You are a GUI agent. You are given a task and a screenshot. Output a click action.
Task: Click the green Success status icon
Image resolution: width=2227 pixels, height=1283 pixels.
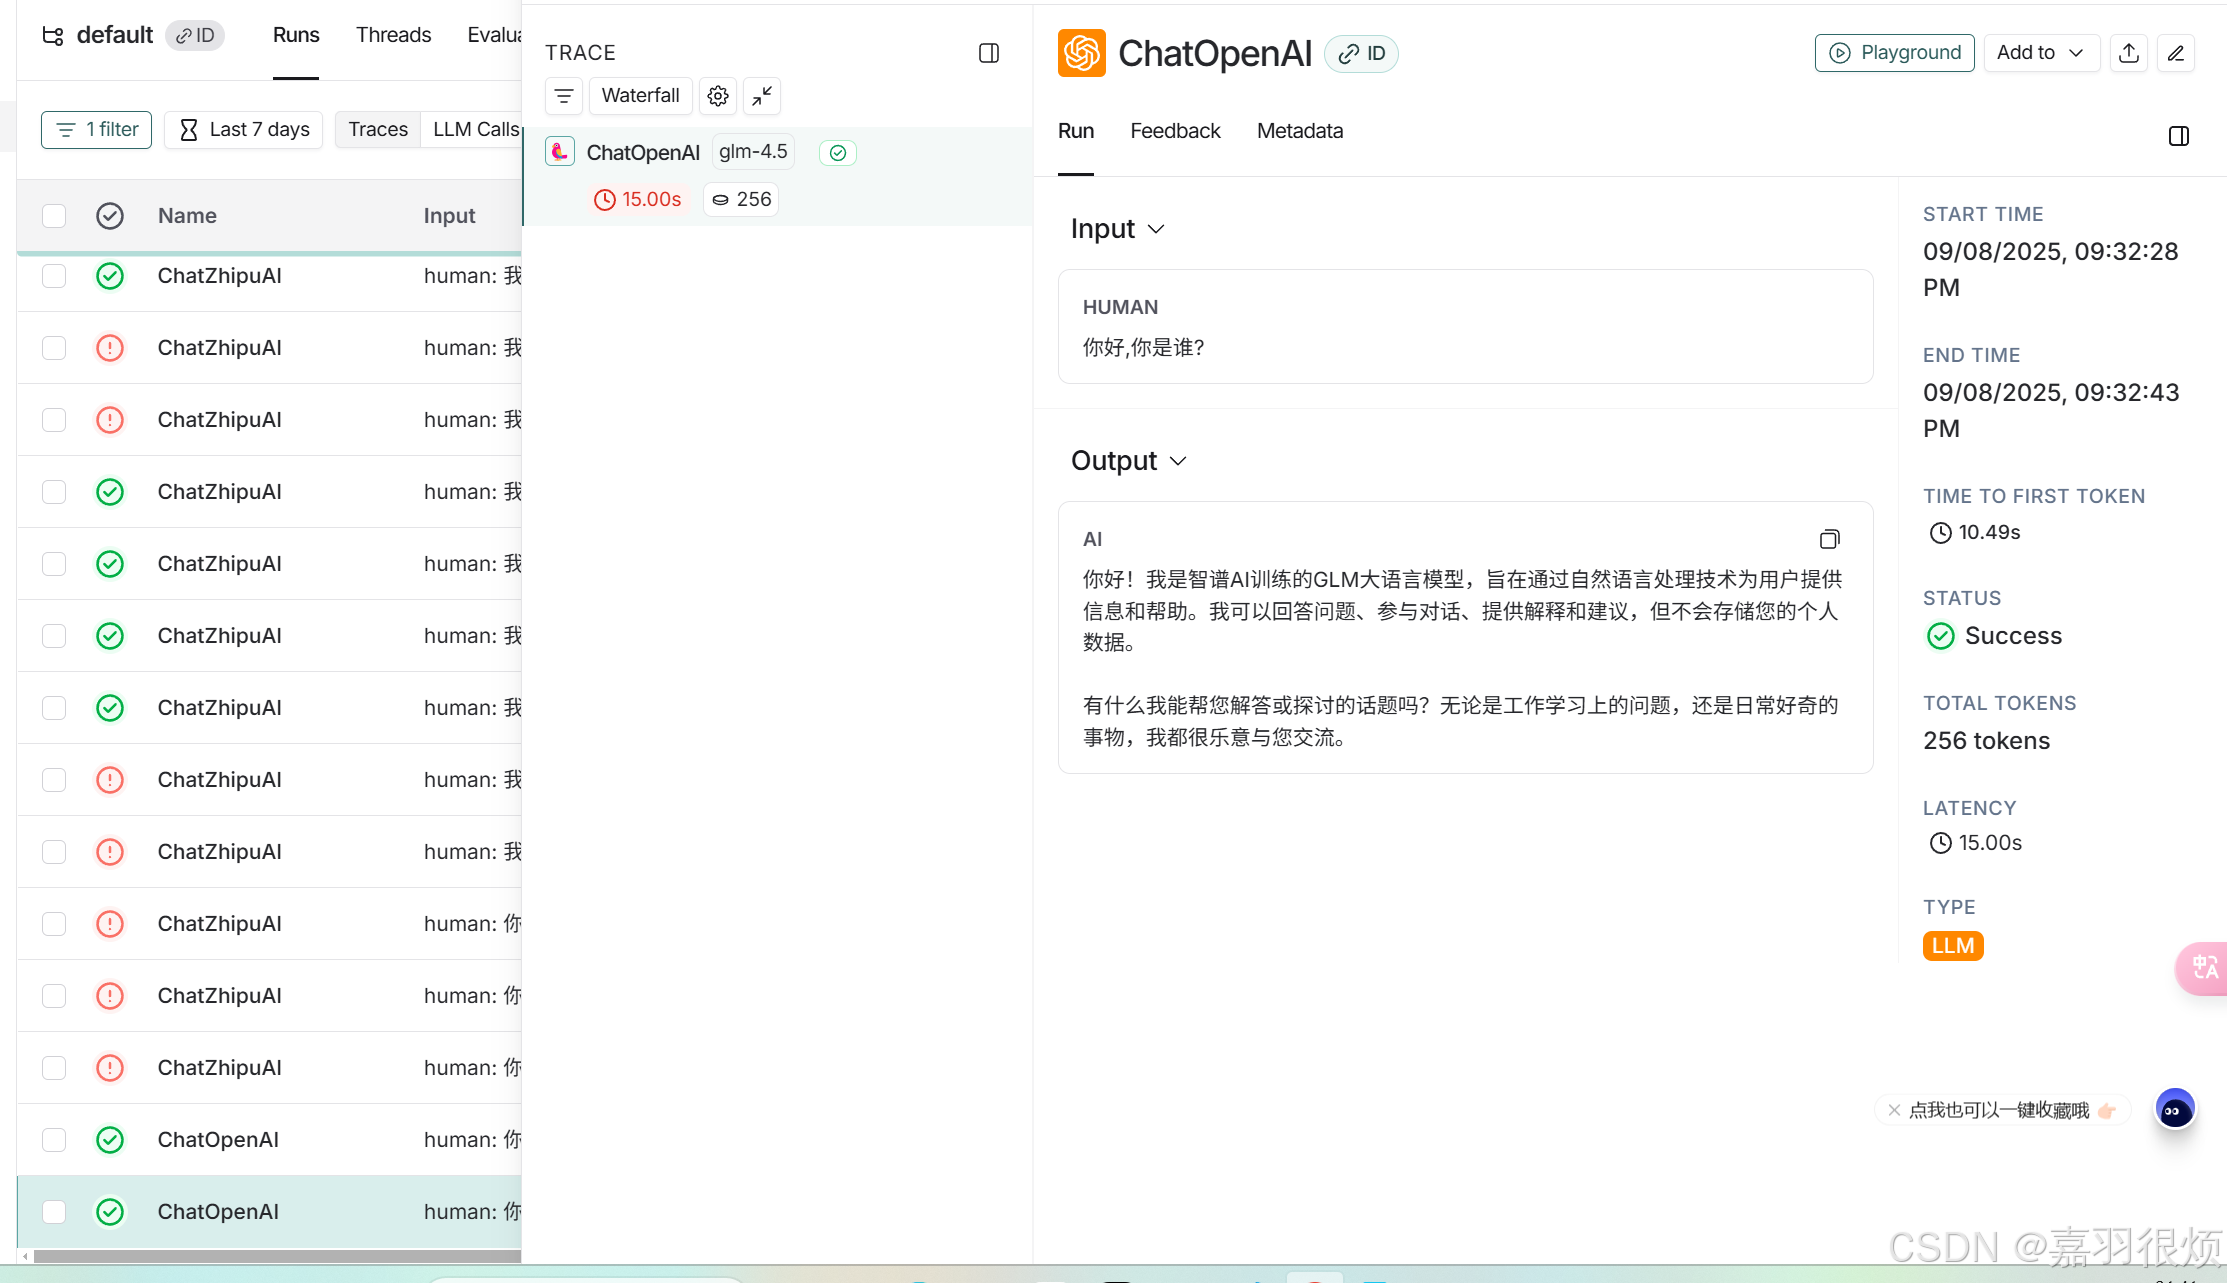pyautogui.click(x=1941, y=636)
